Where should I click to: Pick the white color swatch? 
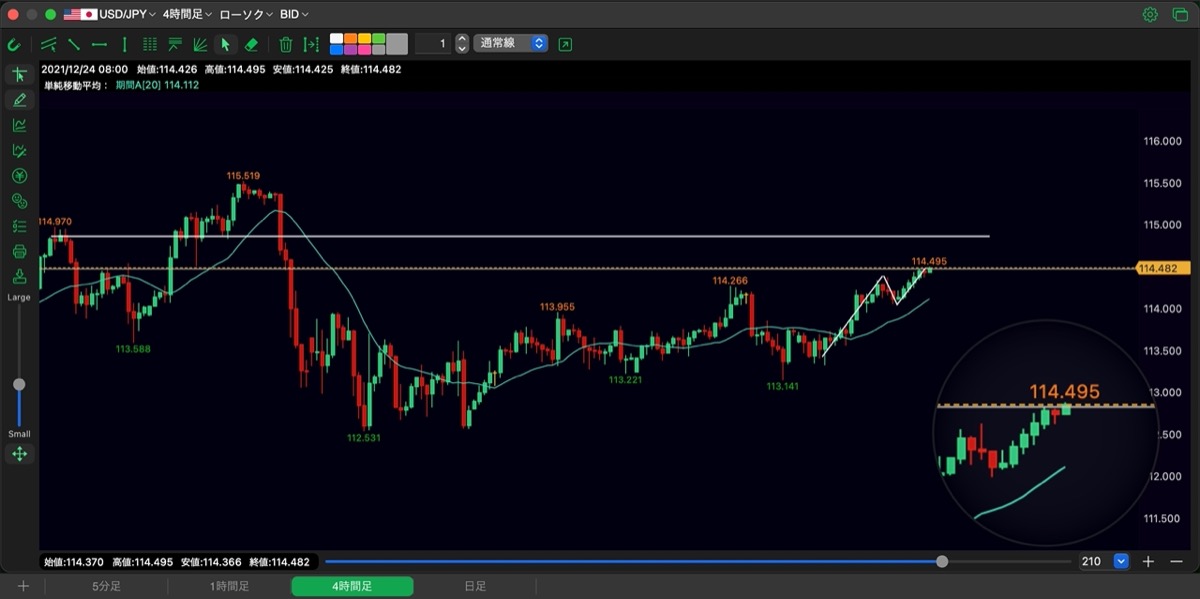pyautogui.click(x=337, y=39)
